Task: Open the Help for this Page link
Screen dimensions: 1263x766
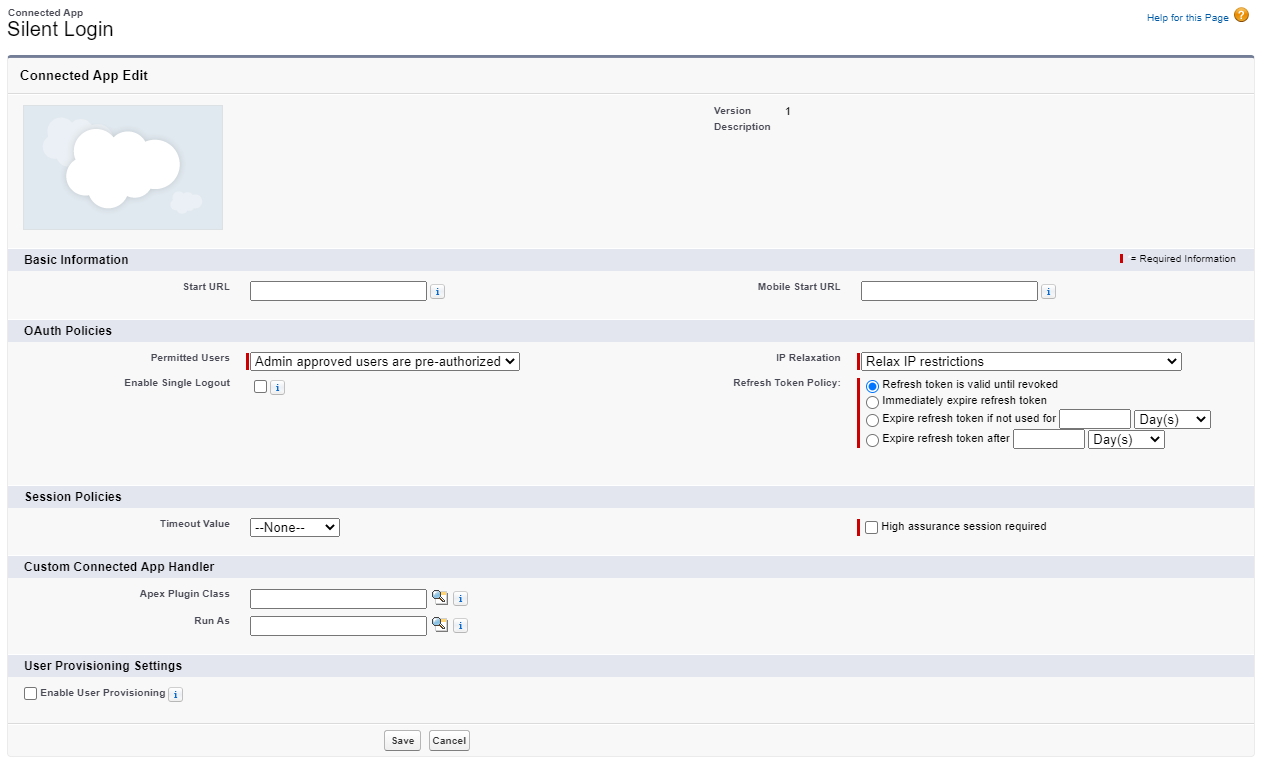Action: (x=1188, y=18)
